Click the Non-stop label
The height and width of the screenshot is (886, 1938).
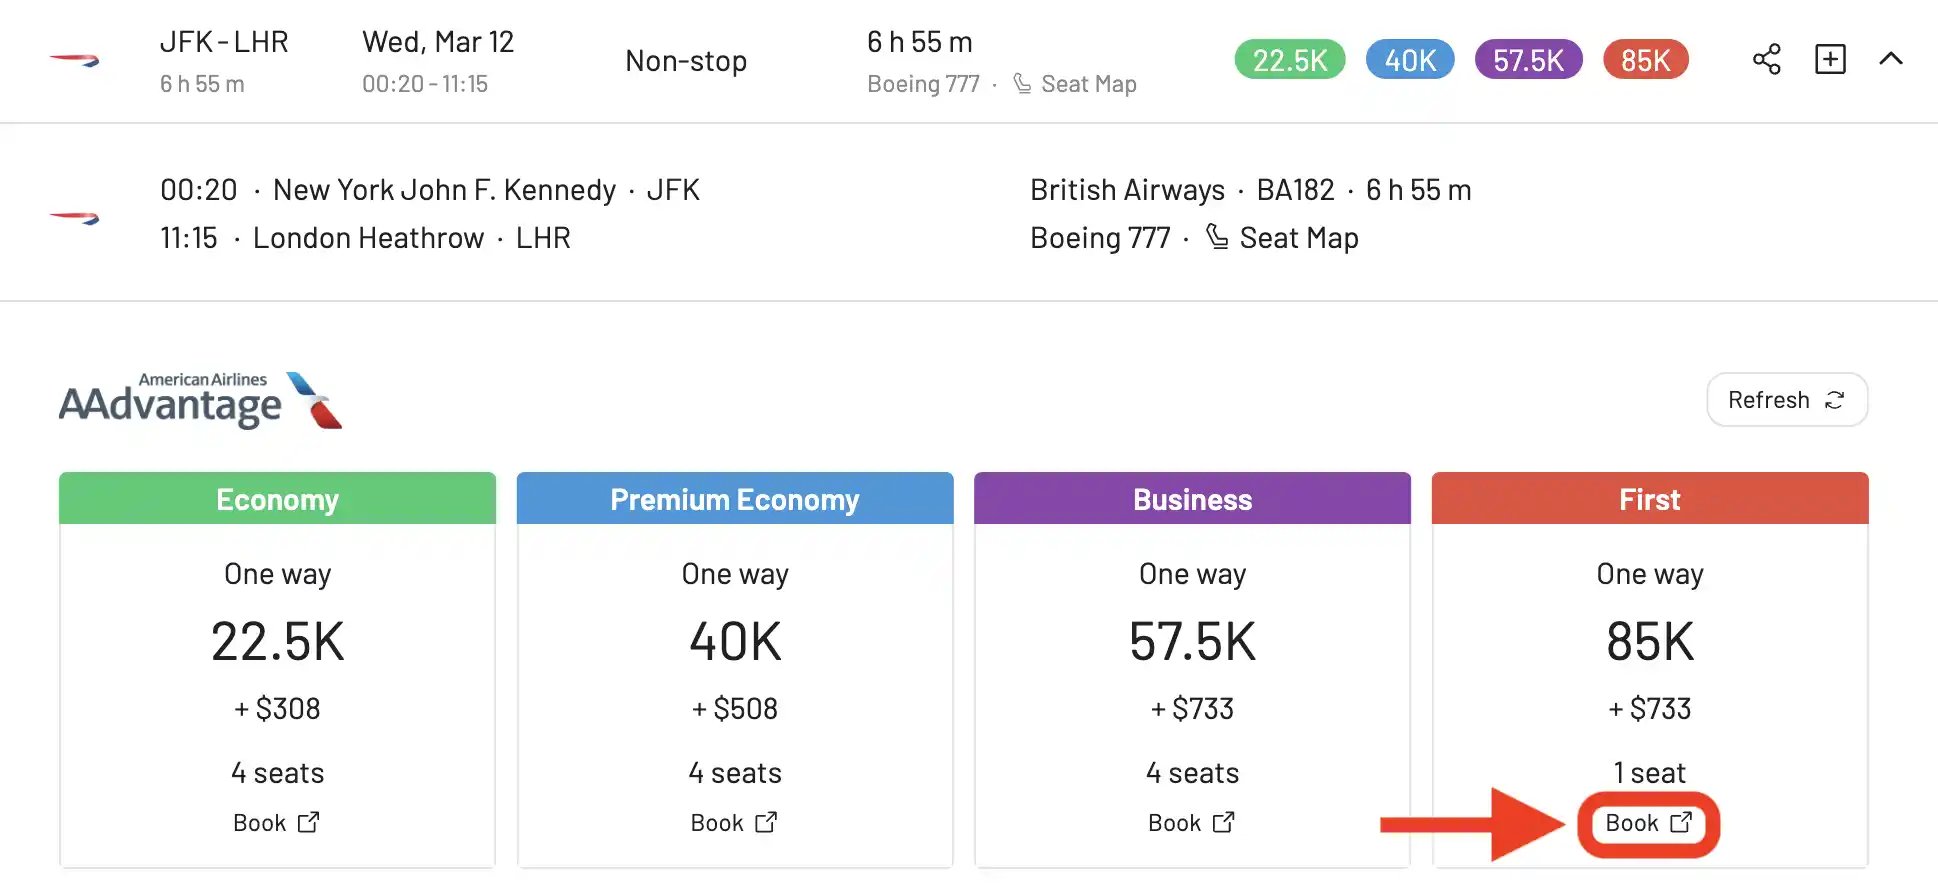click(x=686, y=61)
